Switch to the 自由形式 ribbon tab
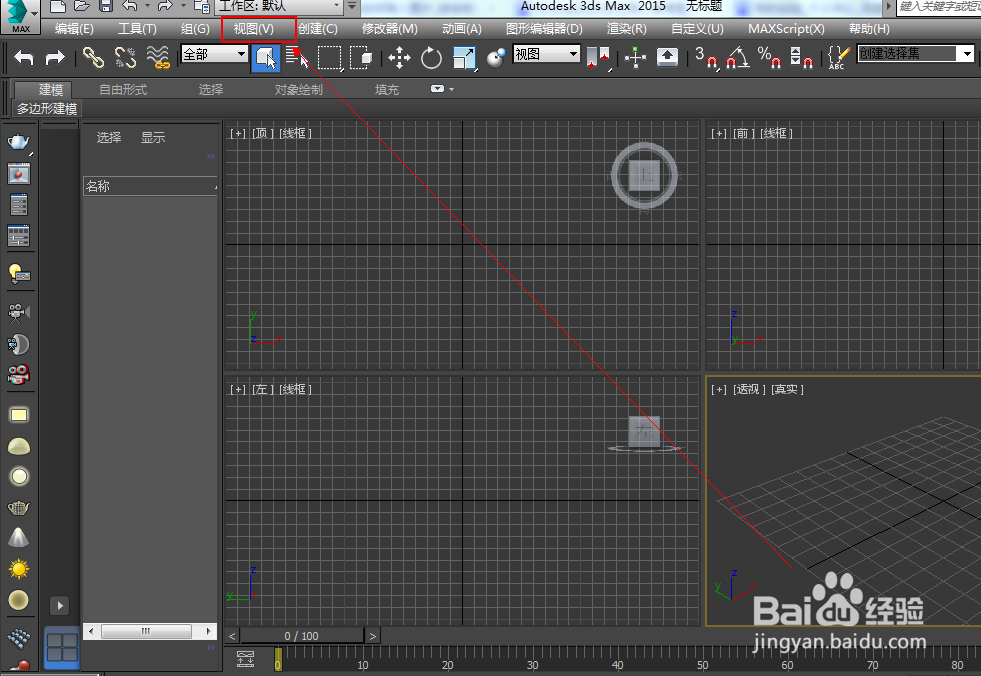This screenshot has height=676, width=981. pos(123,90)
